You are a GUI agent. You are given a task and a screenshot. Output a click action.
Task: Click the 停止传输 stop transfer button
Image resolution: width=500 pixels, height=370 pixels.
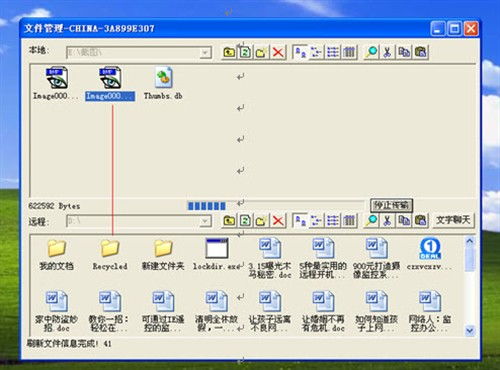pyautogui.click(x=391, y=205)
